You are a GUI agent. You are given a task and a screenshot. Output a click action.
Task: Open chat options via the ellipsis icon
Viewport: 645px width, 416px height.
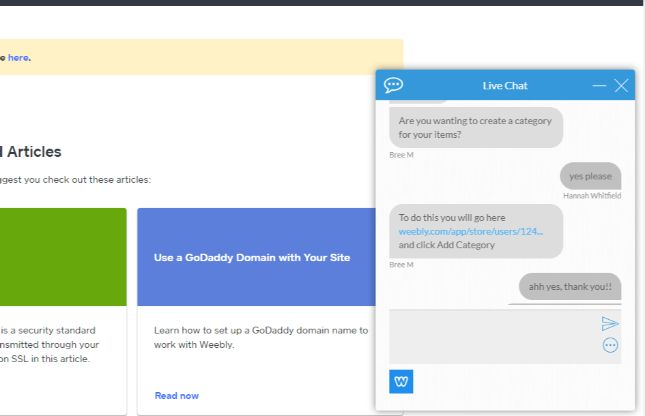pyautogui.click(x=610, y=345)
